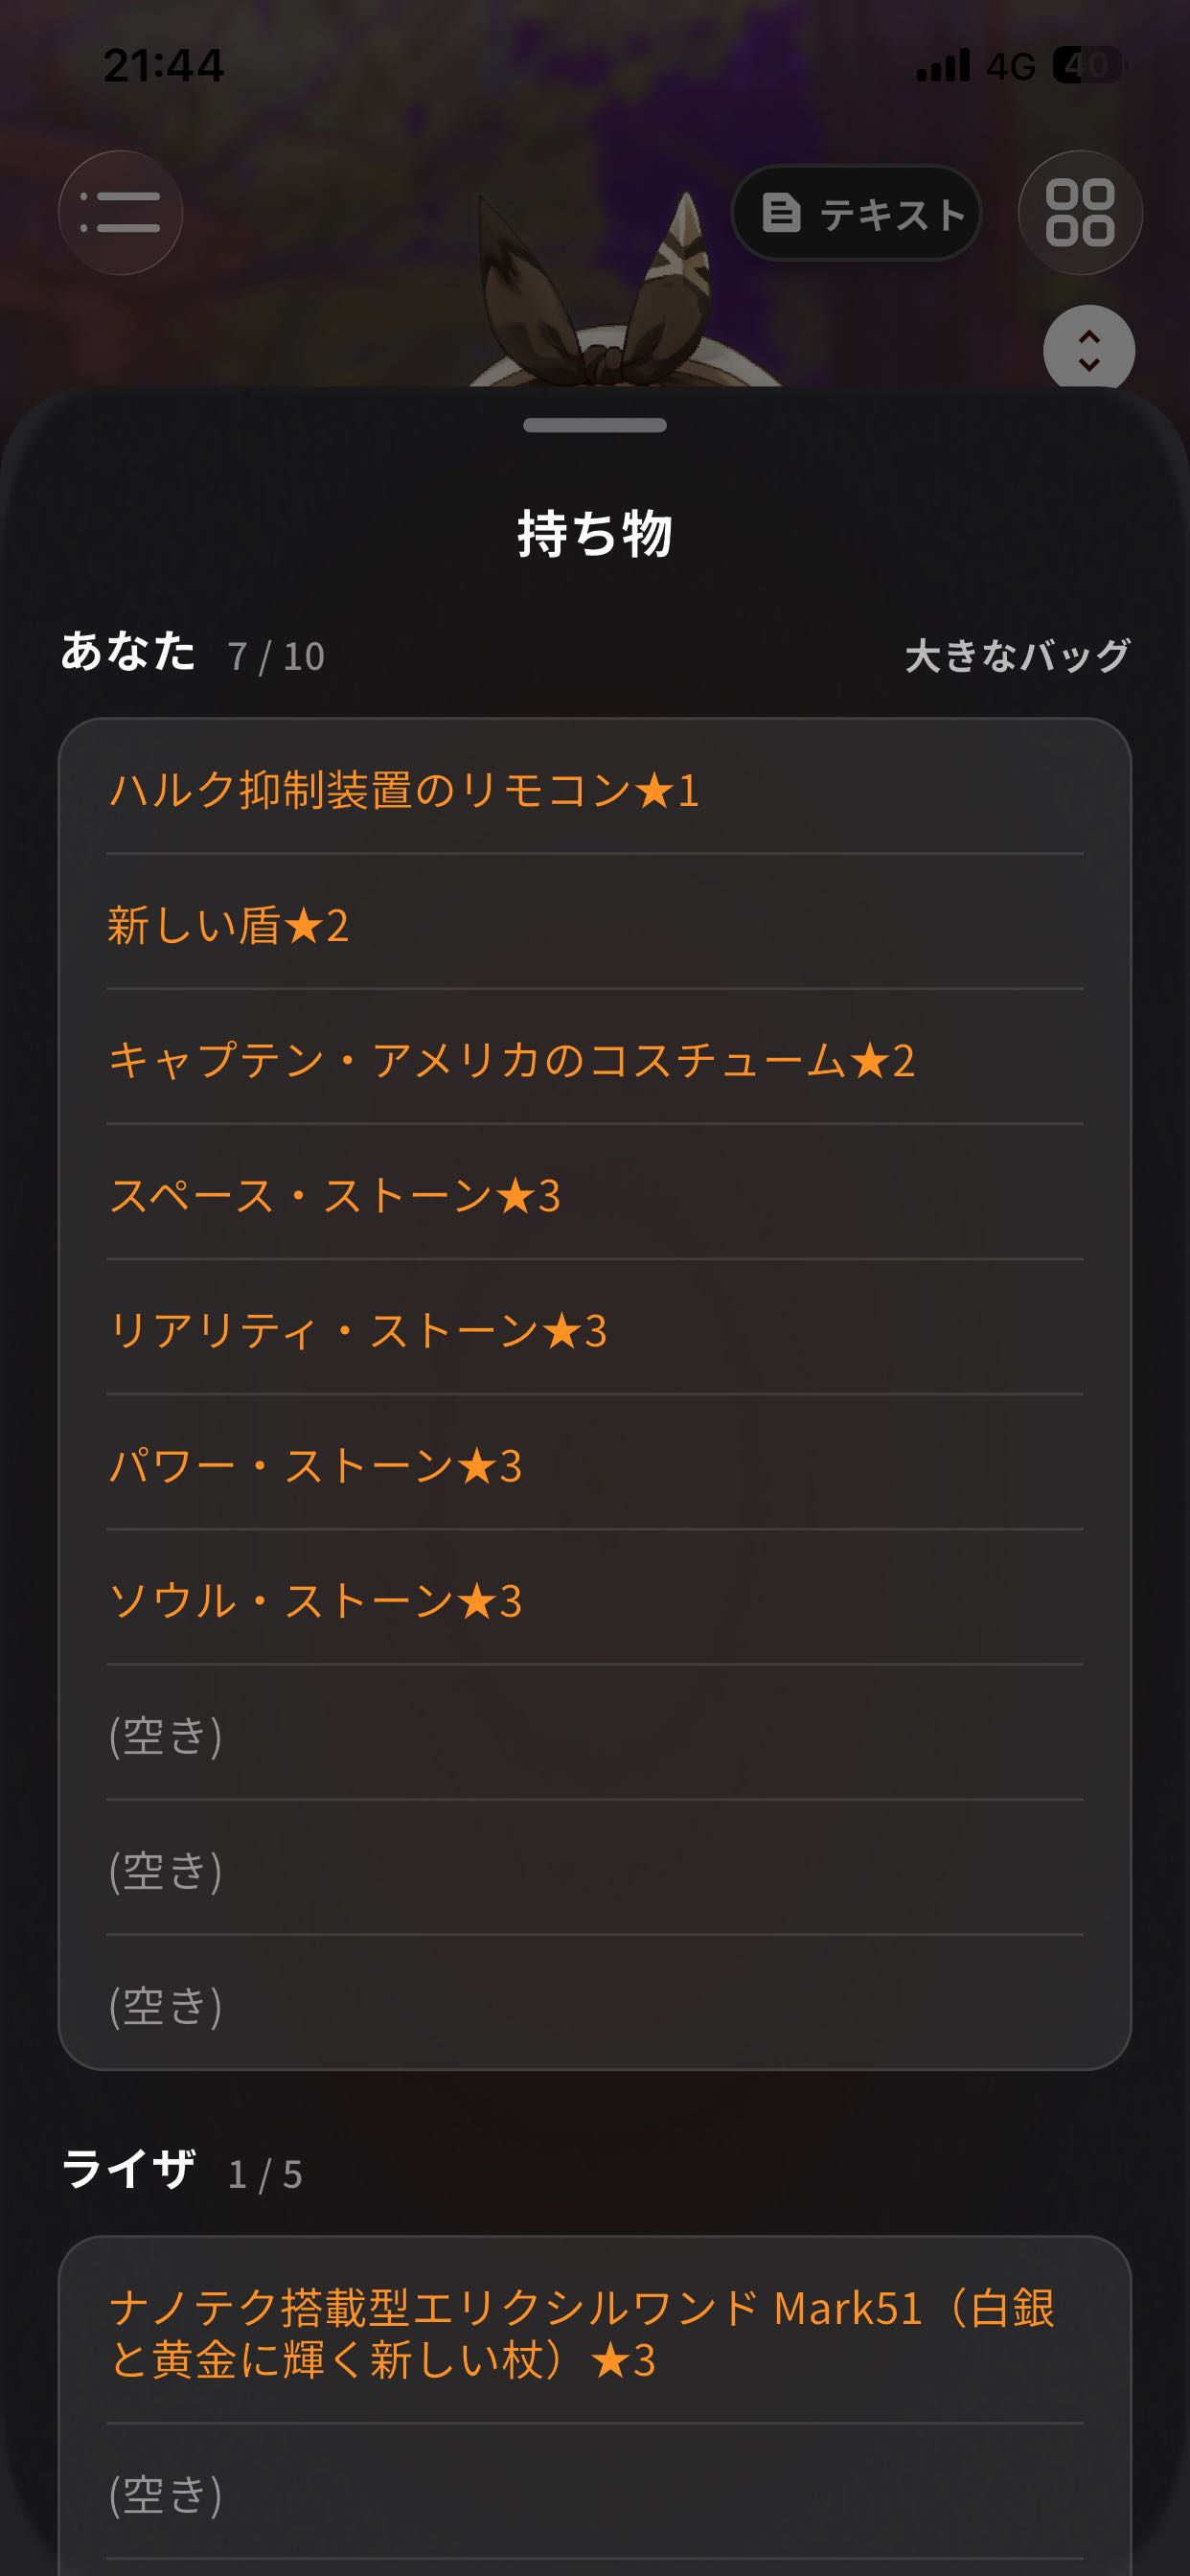The image size is (1190, 2576).
Task: Select 新しい盾★2 item
Action: pos(595,924)
